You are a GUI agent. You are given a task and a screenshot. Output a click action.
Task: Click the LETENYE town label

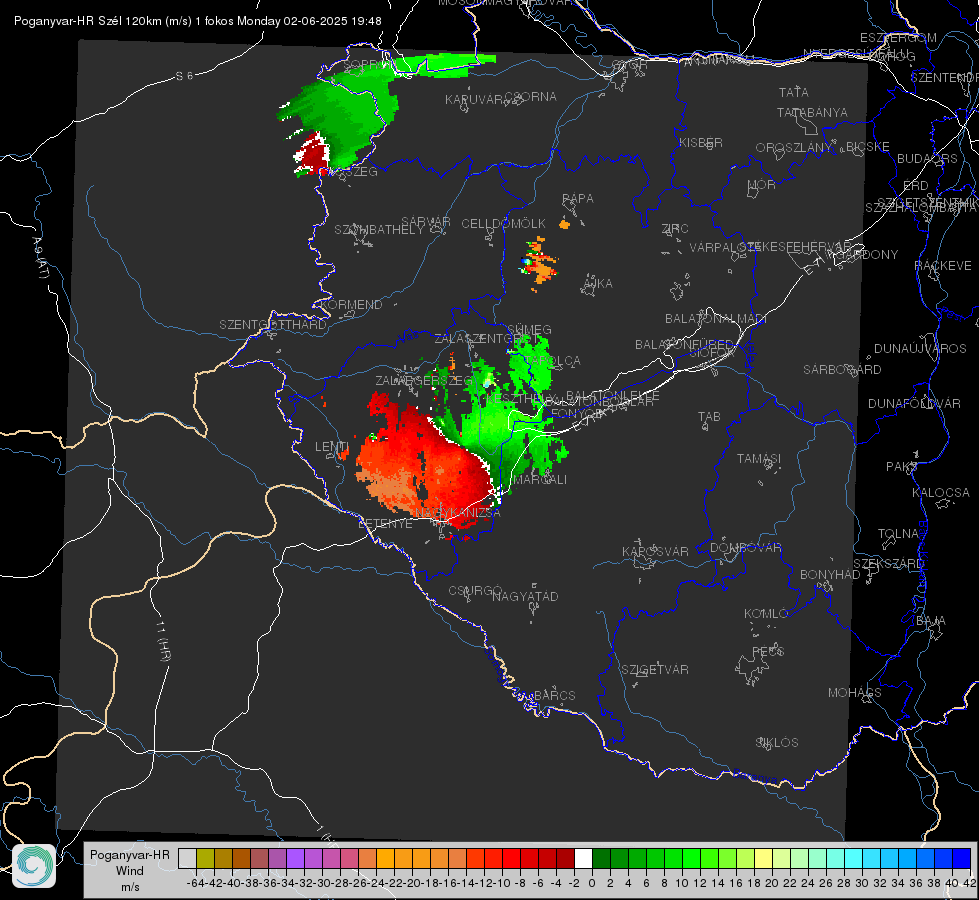[x=385, y=524]
